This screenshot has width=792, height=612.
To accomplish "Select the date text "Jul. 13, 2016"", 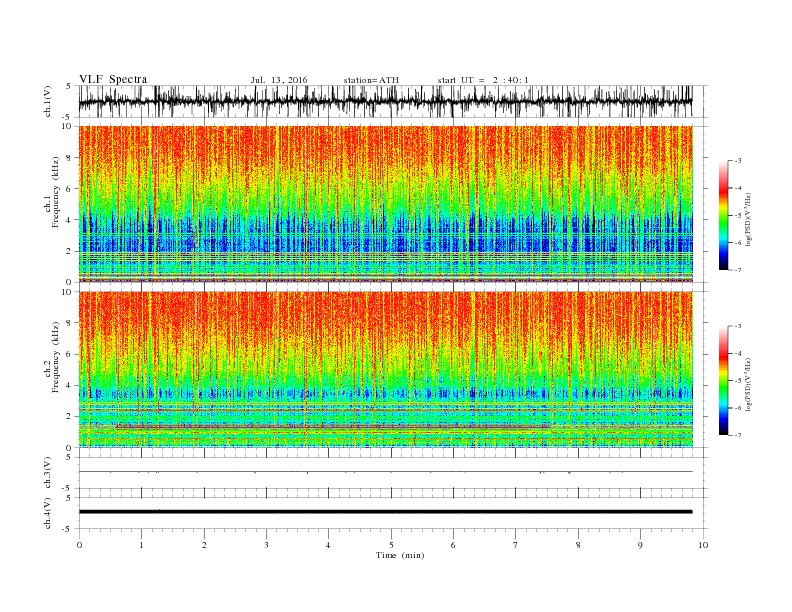I will pyautogui.click(x=279, y=80).
